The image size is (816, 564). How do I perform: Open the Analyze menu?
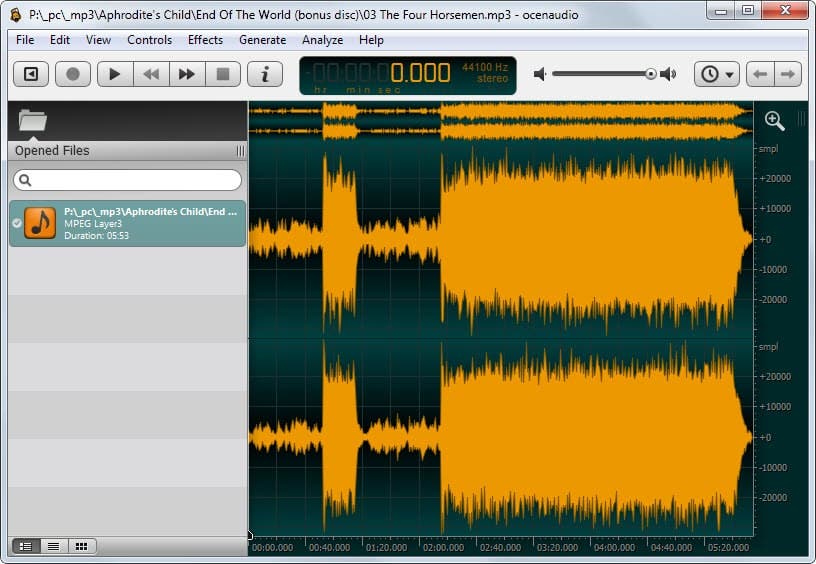(x=322, y=40)
